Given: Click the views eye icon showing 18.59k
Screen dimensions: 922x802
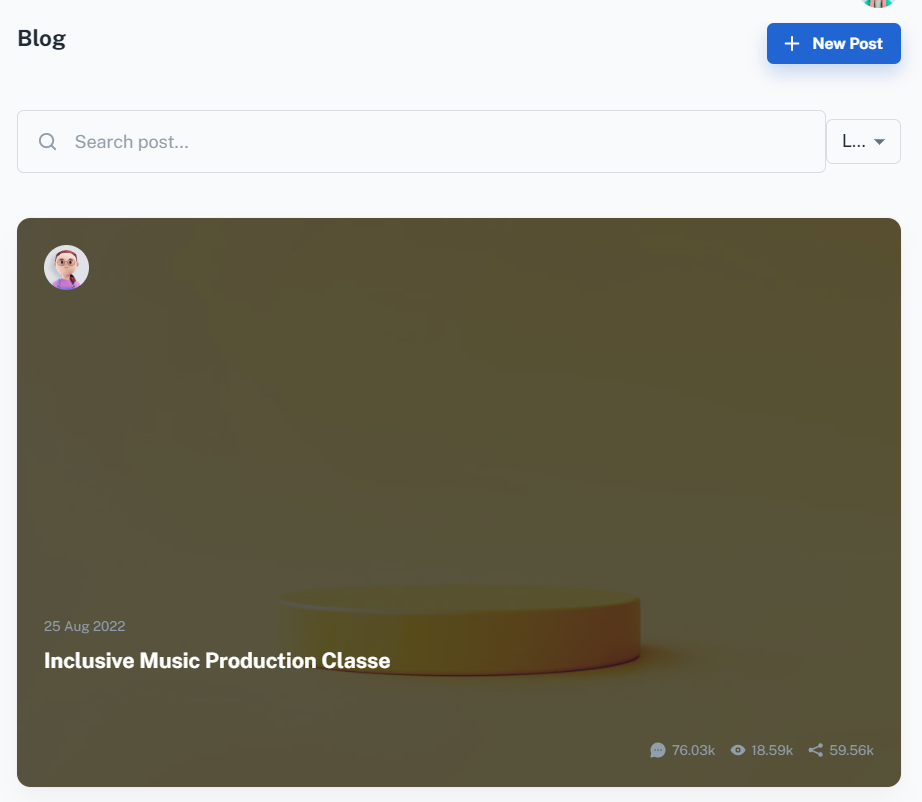Looking at the screenshot, I should click(738, 750).
